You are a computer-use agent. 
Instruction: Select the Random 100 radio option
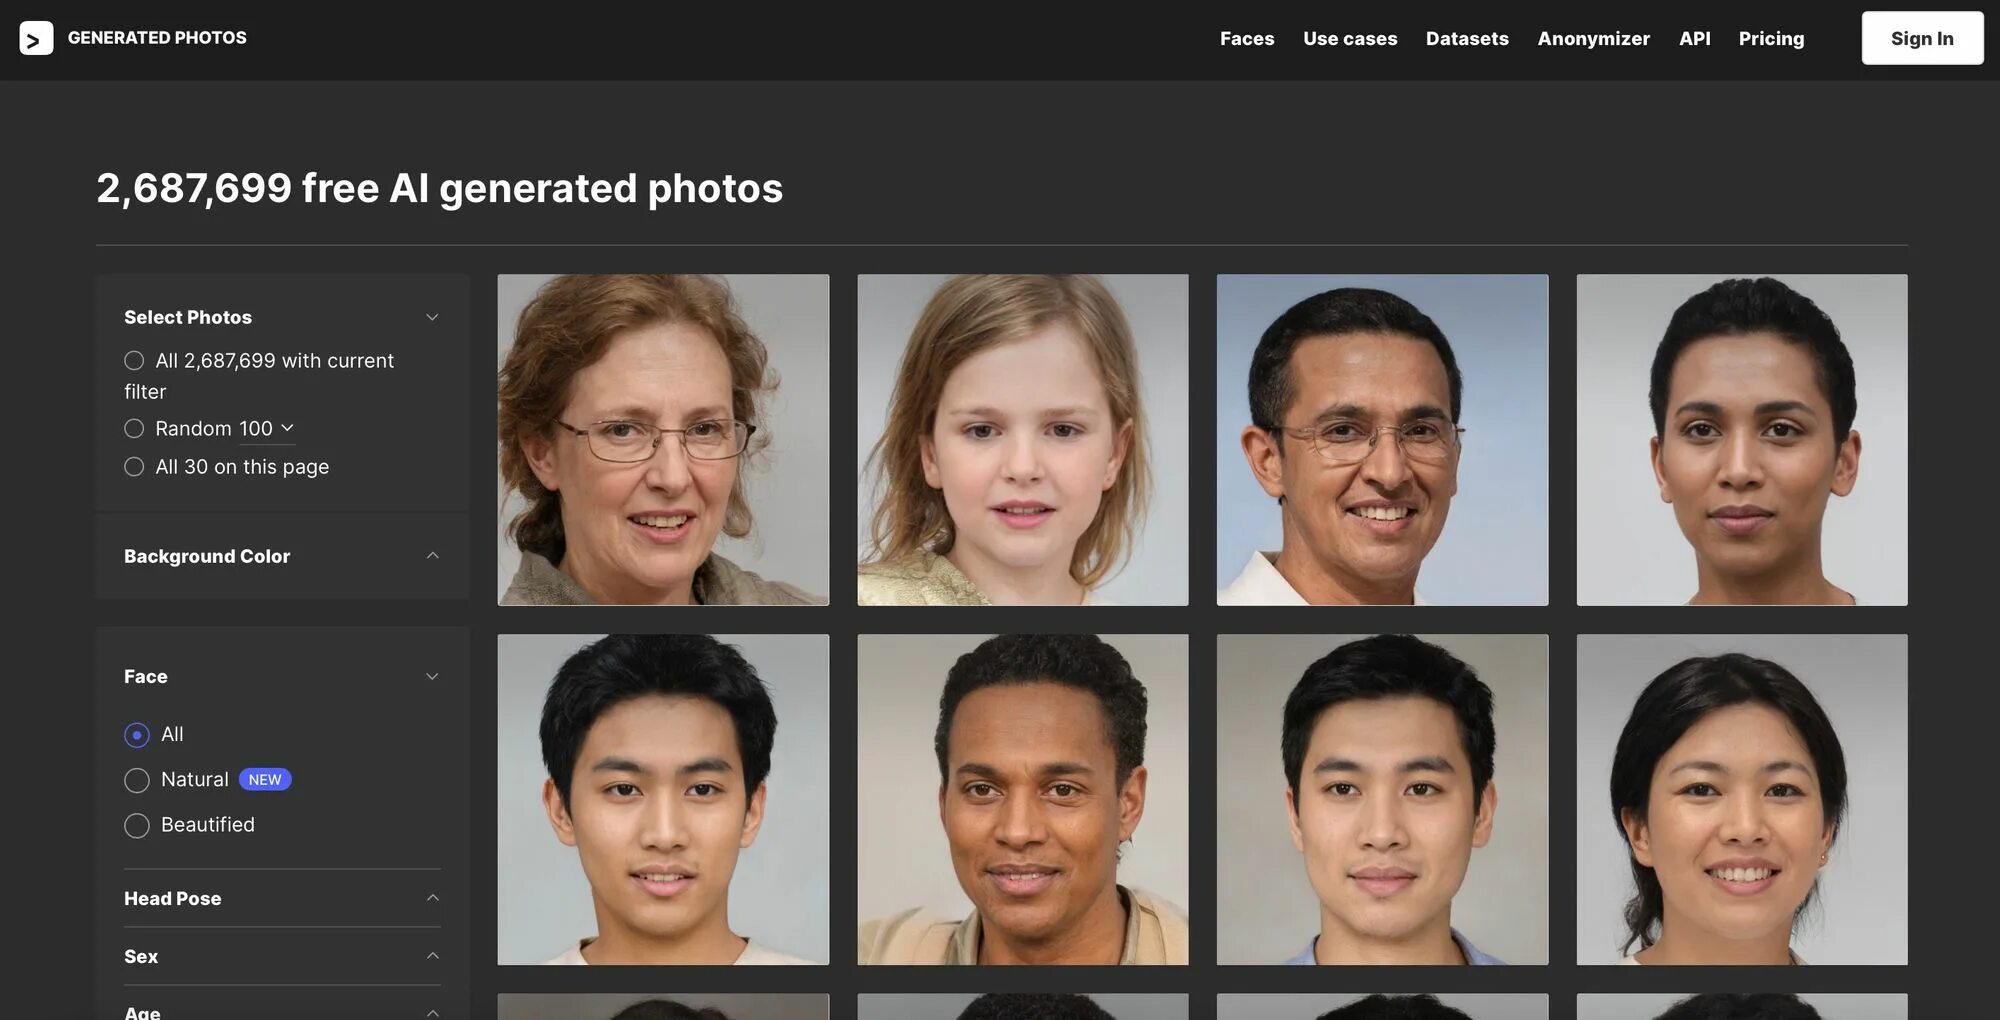pyautogui.click(x=134, y=428)
